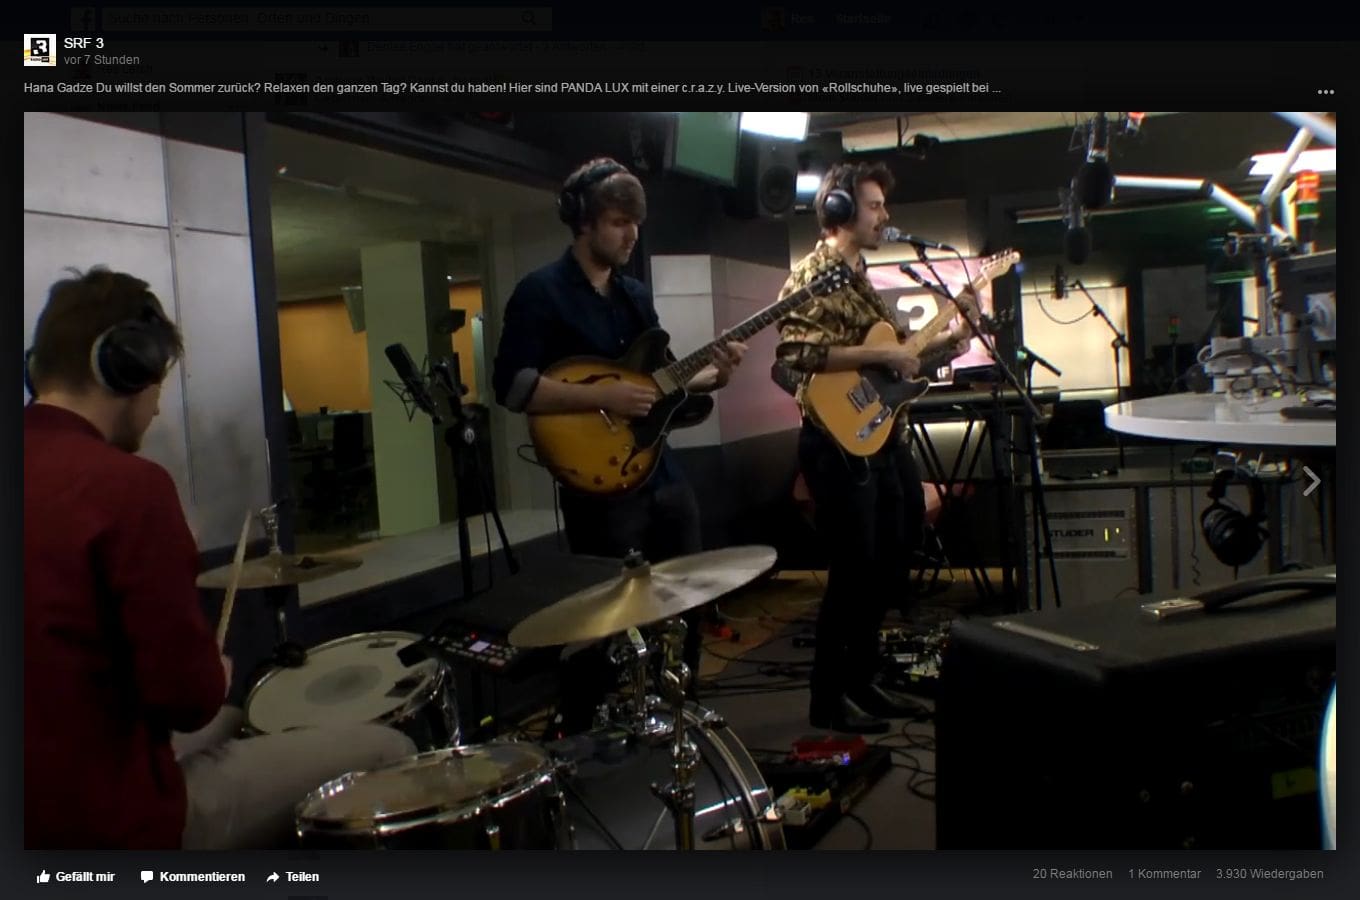The width and height of the screenshot is (1360, 900).
Task: Click the magnifier search icon in top bar
Action: click(x=528, y=18)
